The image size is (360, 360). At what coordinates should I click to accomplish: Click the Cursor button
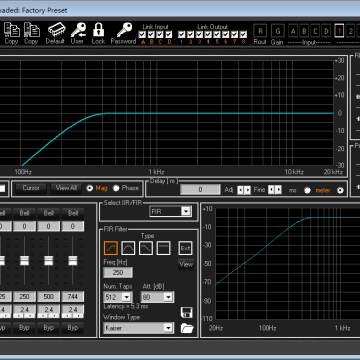[x=31, y=188]
